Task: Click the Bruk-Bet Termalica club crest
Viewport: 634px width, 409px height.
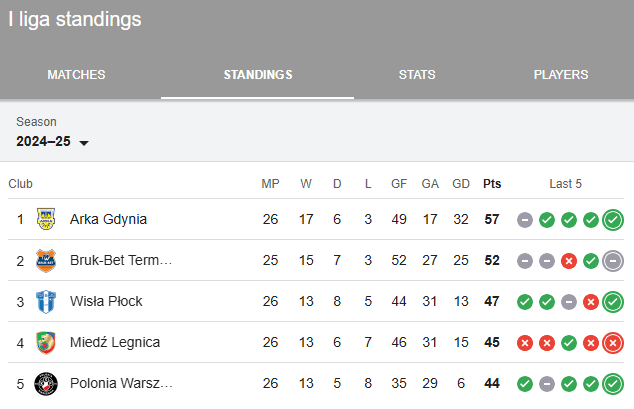Action: pos(46,260)
